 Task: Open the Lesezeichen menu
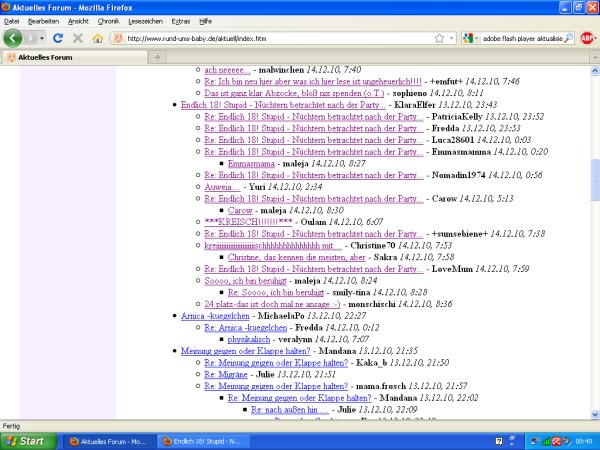(145, 21)
